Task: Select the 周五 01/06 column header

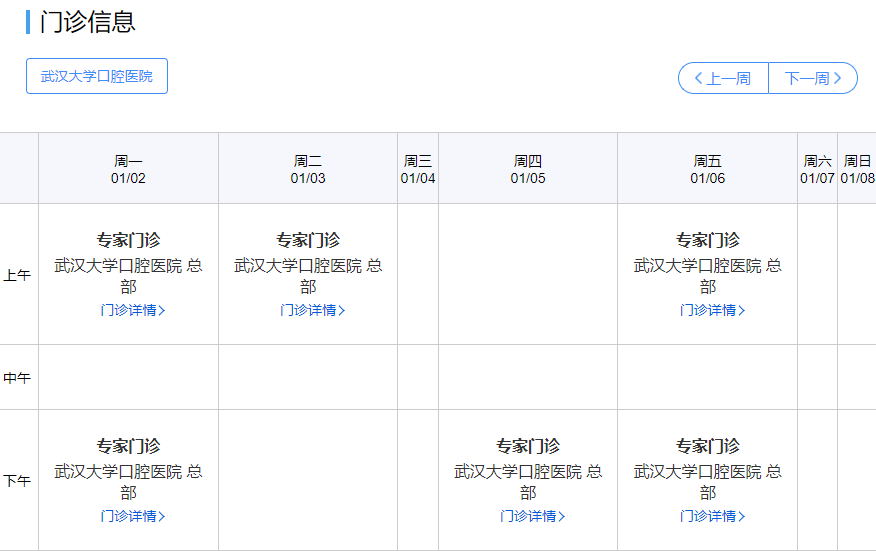Action: pyautogui.click(x=708, y=169)
